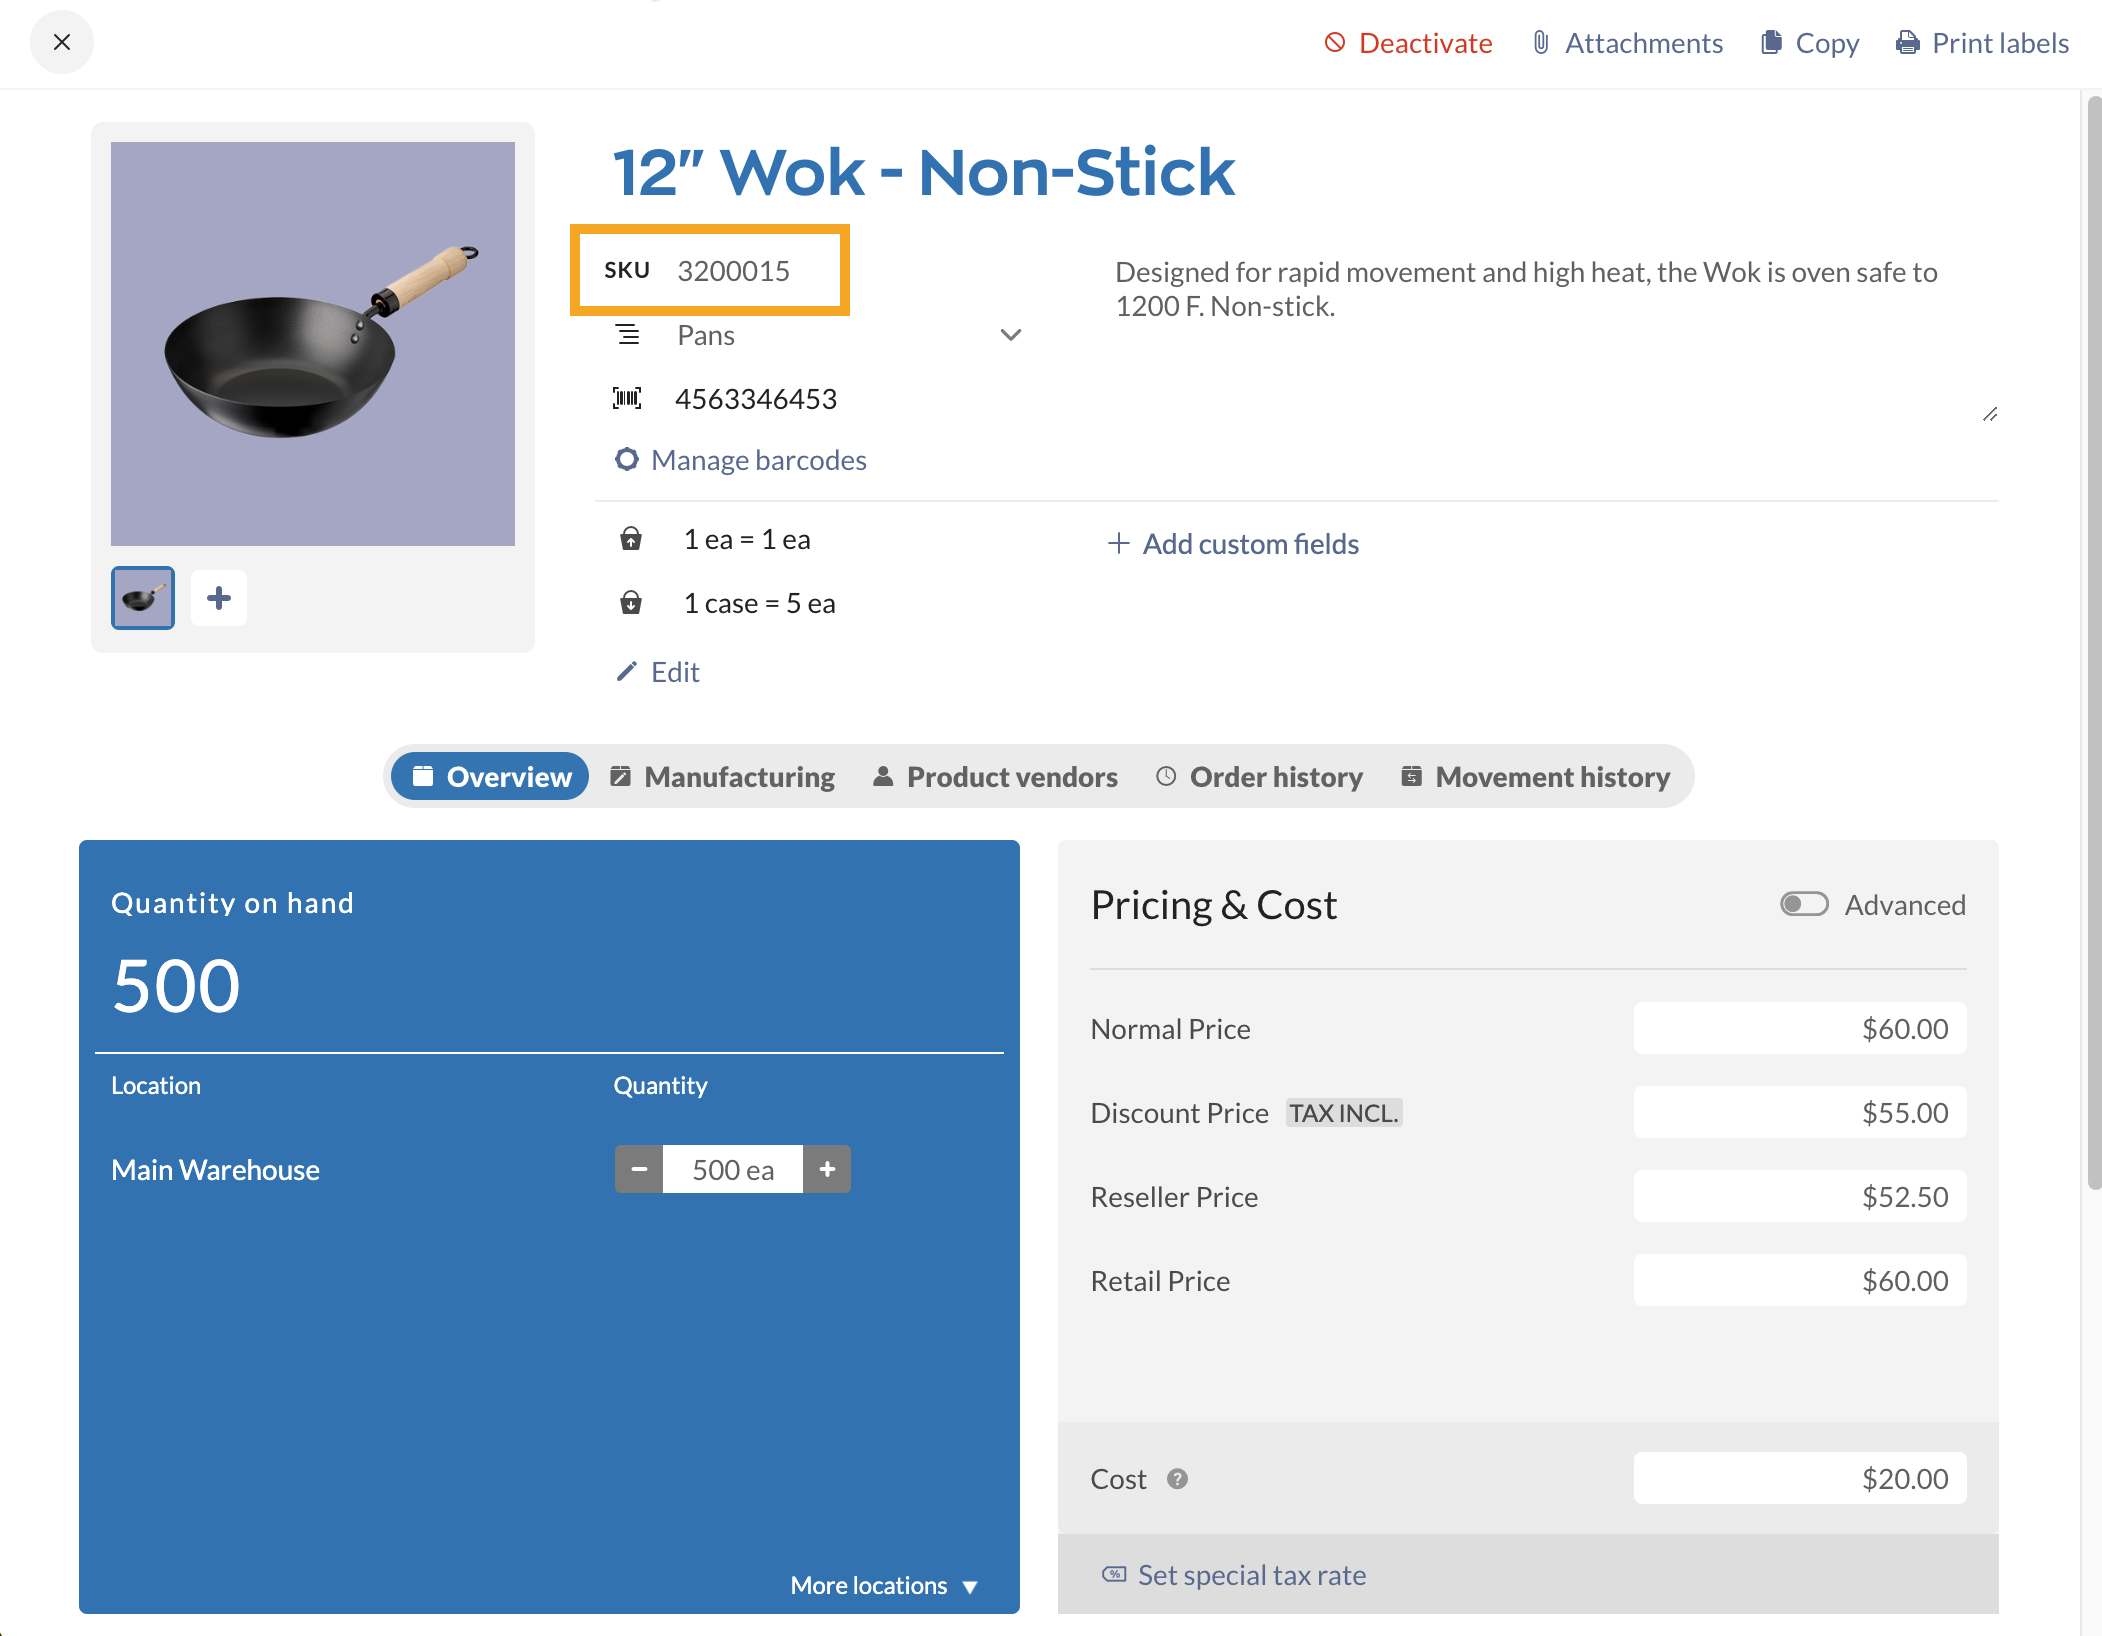The height and width of the screenshot is (1636, 2102).
Task: Click the Deactivate product icon
Action: point(1334,43)
